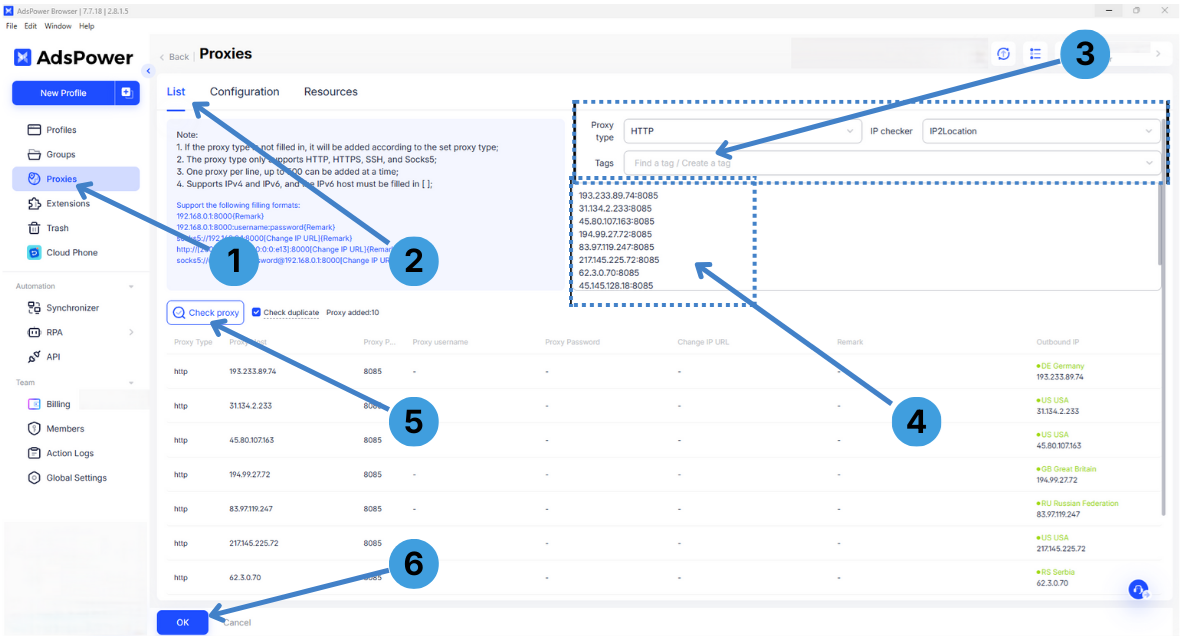Select proxy host 194.99.27.72 cell
This screenshot has height=644, width=1181.
coord(249,475)
